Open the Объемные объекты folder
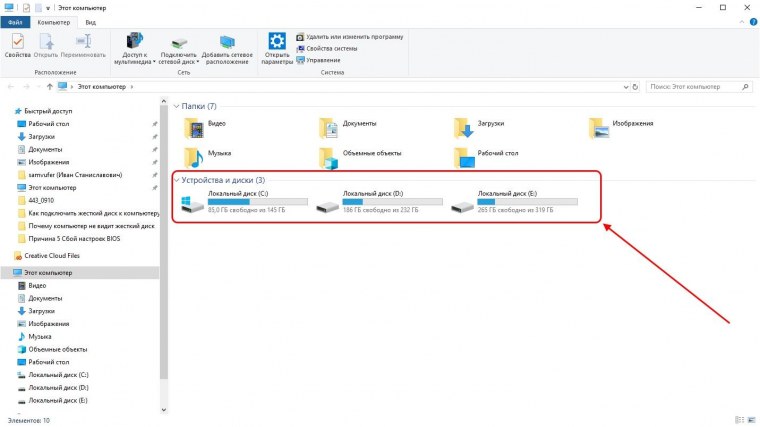The height and width of the screenshot is (427, 760). 327,157
